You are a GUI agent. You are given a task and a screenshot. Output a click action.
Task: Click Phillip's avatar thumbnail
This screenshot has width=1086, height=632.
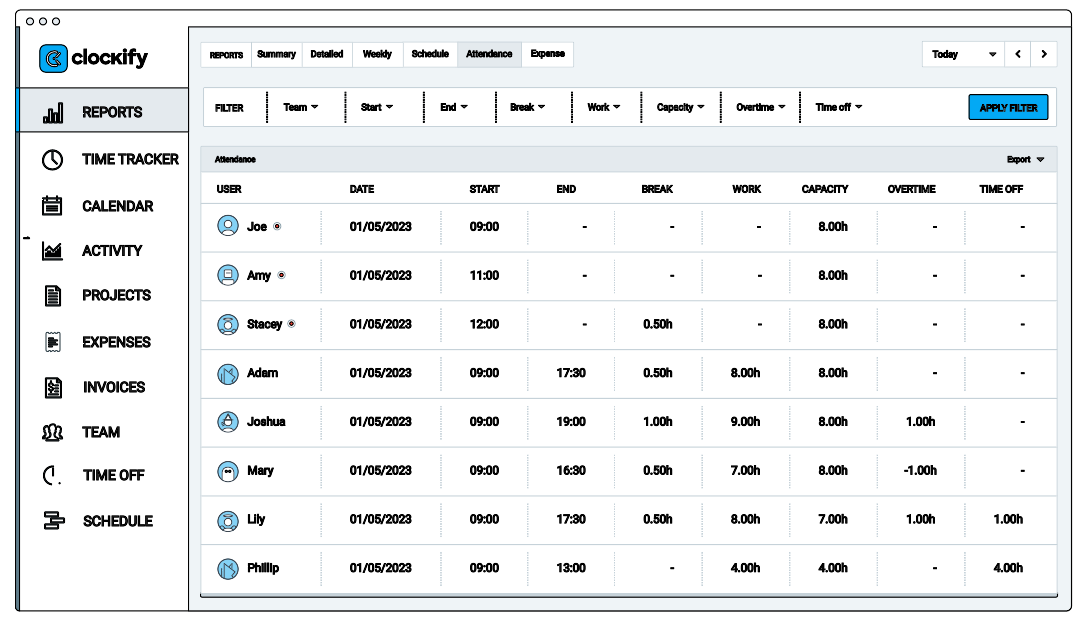point(227,568)
